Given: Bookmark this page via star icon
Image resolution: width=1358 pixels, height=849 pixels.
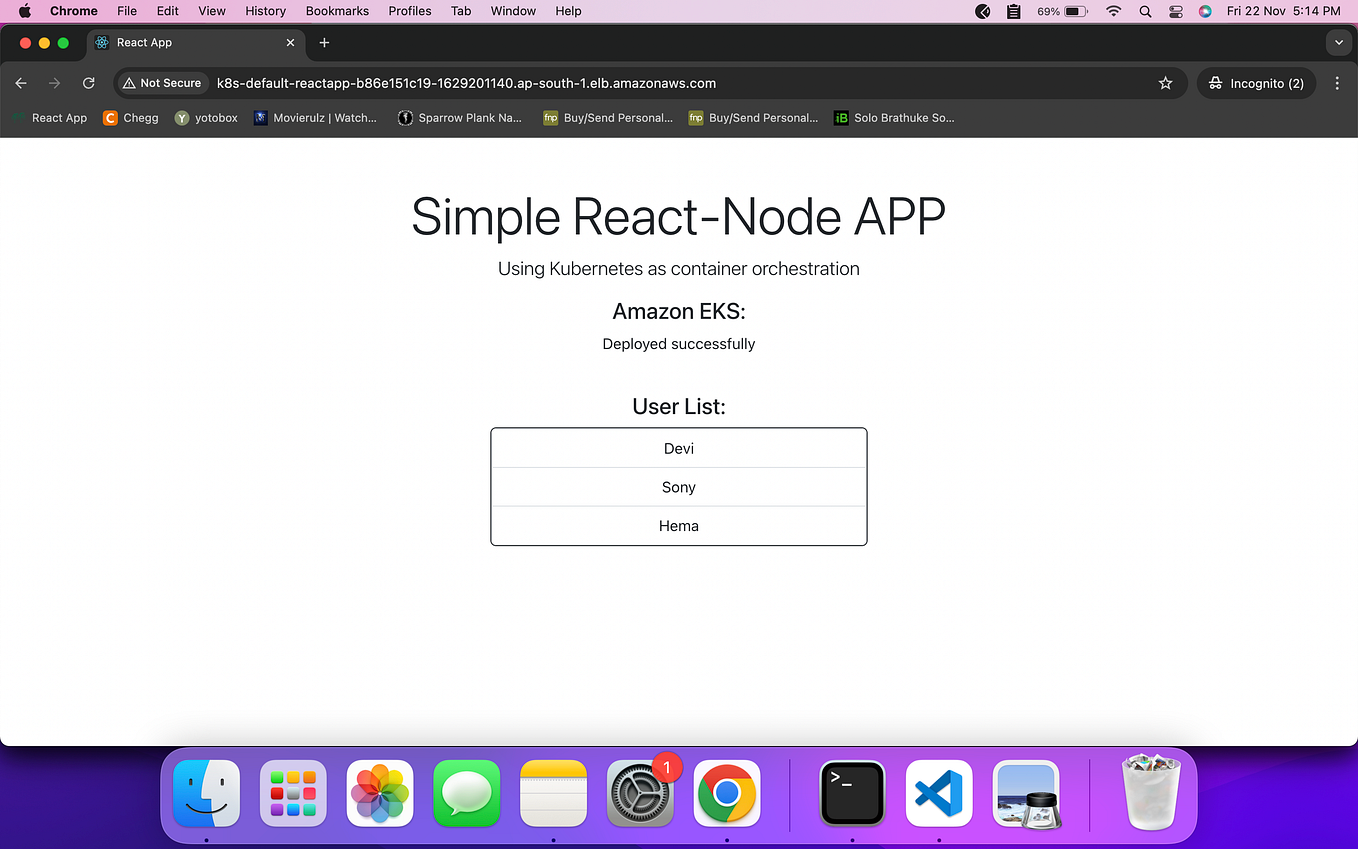Looking at the screenshot, I should click(1165, 83).
